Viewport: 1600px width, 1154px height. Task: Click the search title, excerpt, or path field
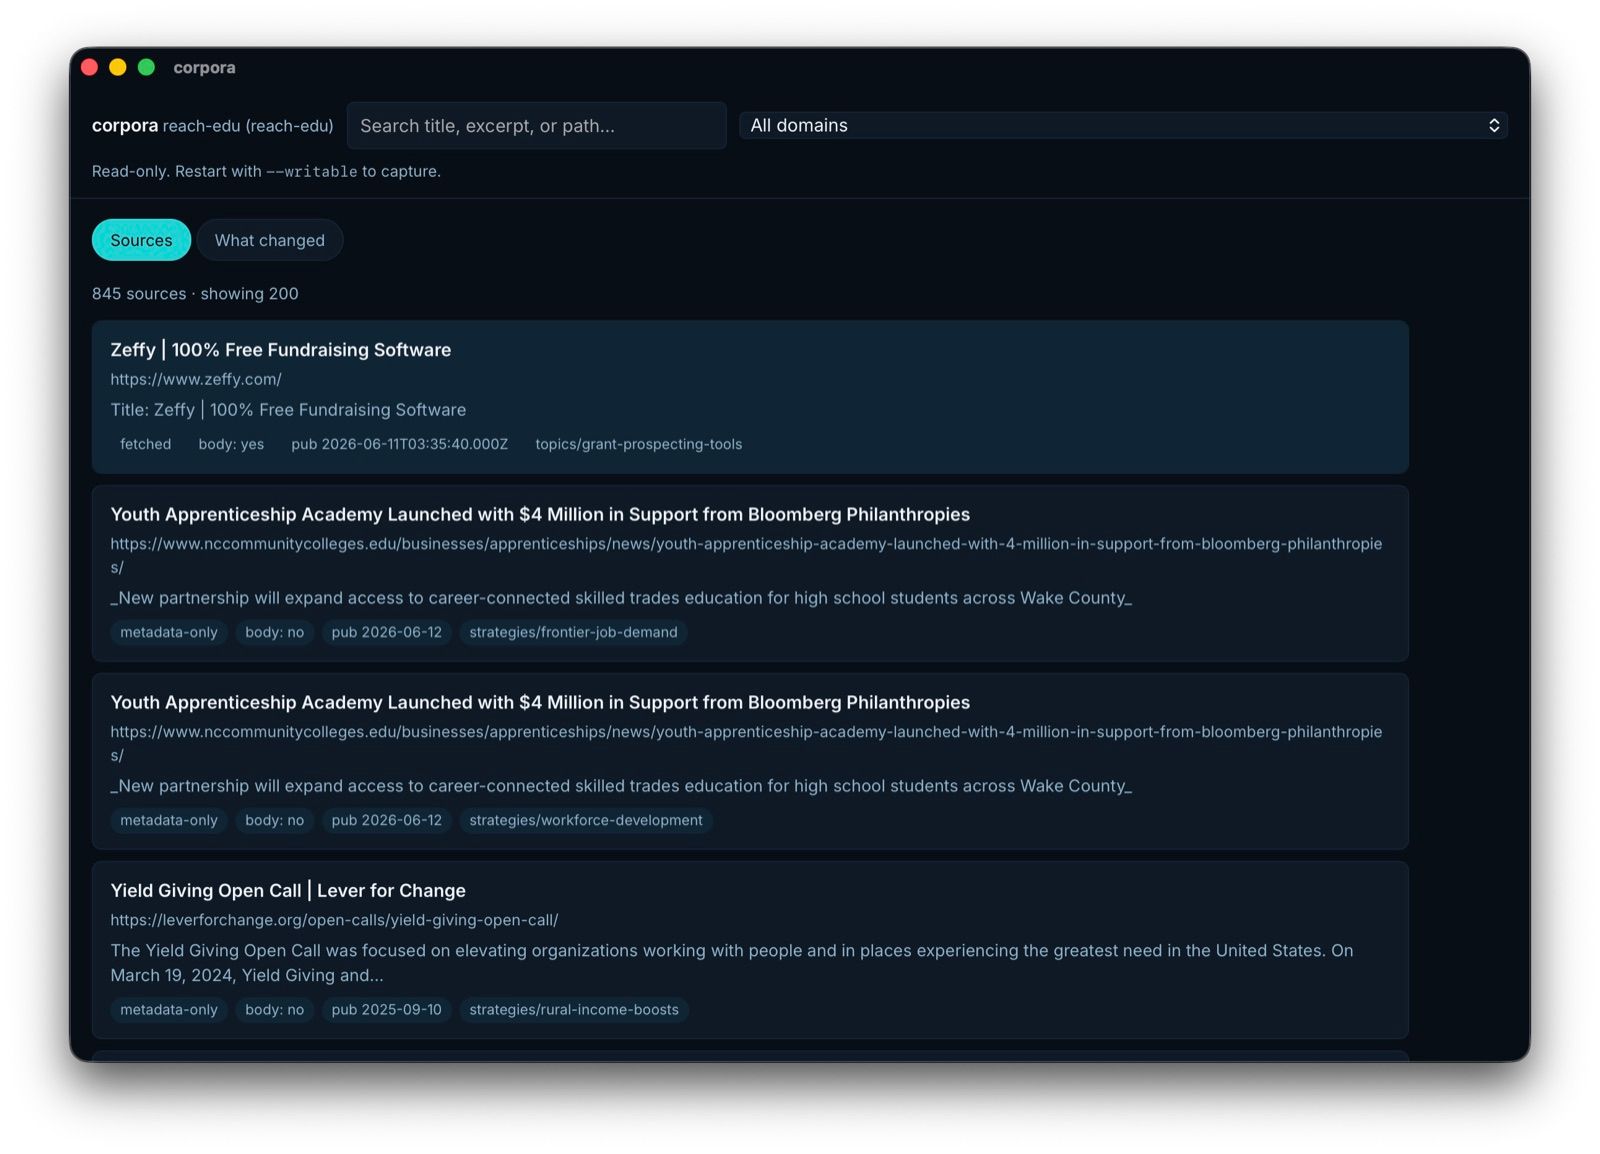(x=536, y=126)
